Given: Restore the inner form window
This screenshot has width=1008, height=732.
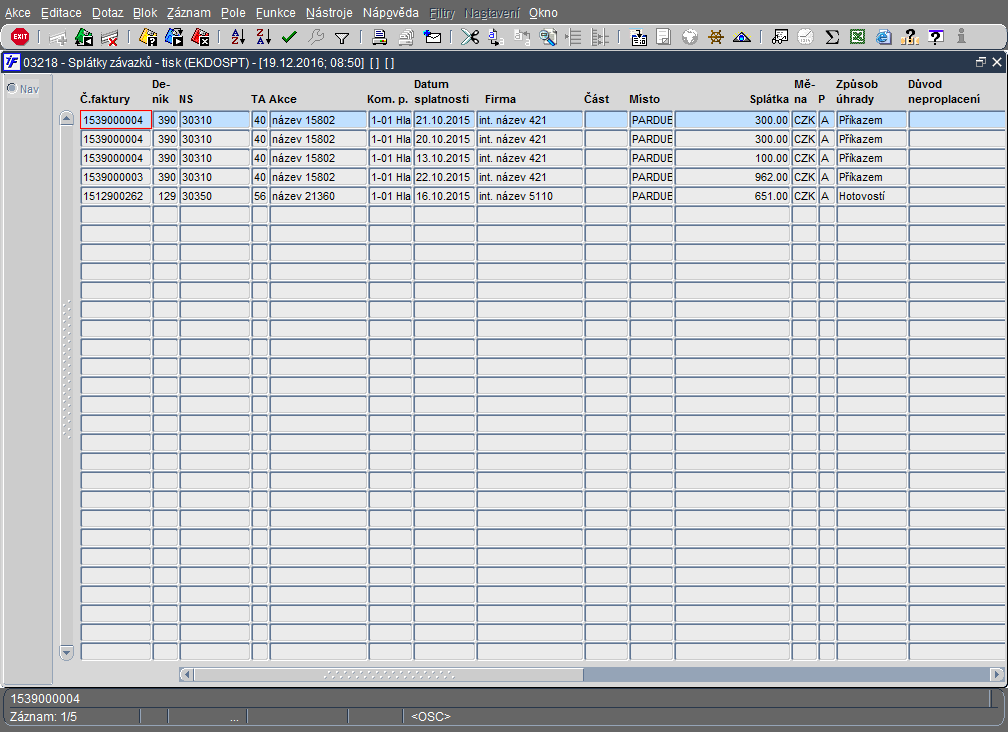Looking at the screenshot, I should [980, 62].
